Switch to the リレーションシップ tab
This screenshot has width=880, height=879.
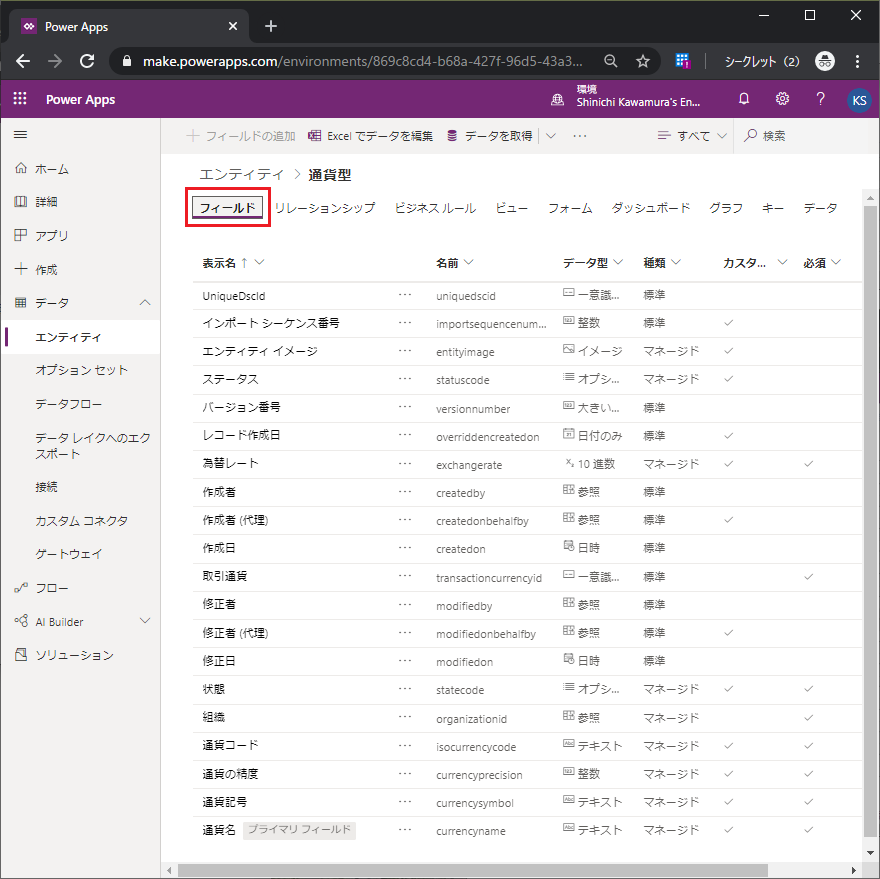[x=325, y=208]
